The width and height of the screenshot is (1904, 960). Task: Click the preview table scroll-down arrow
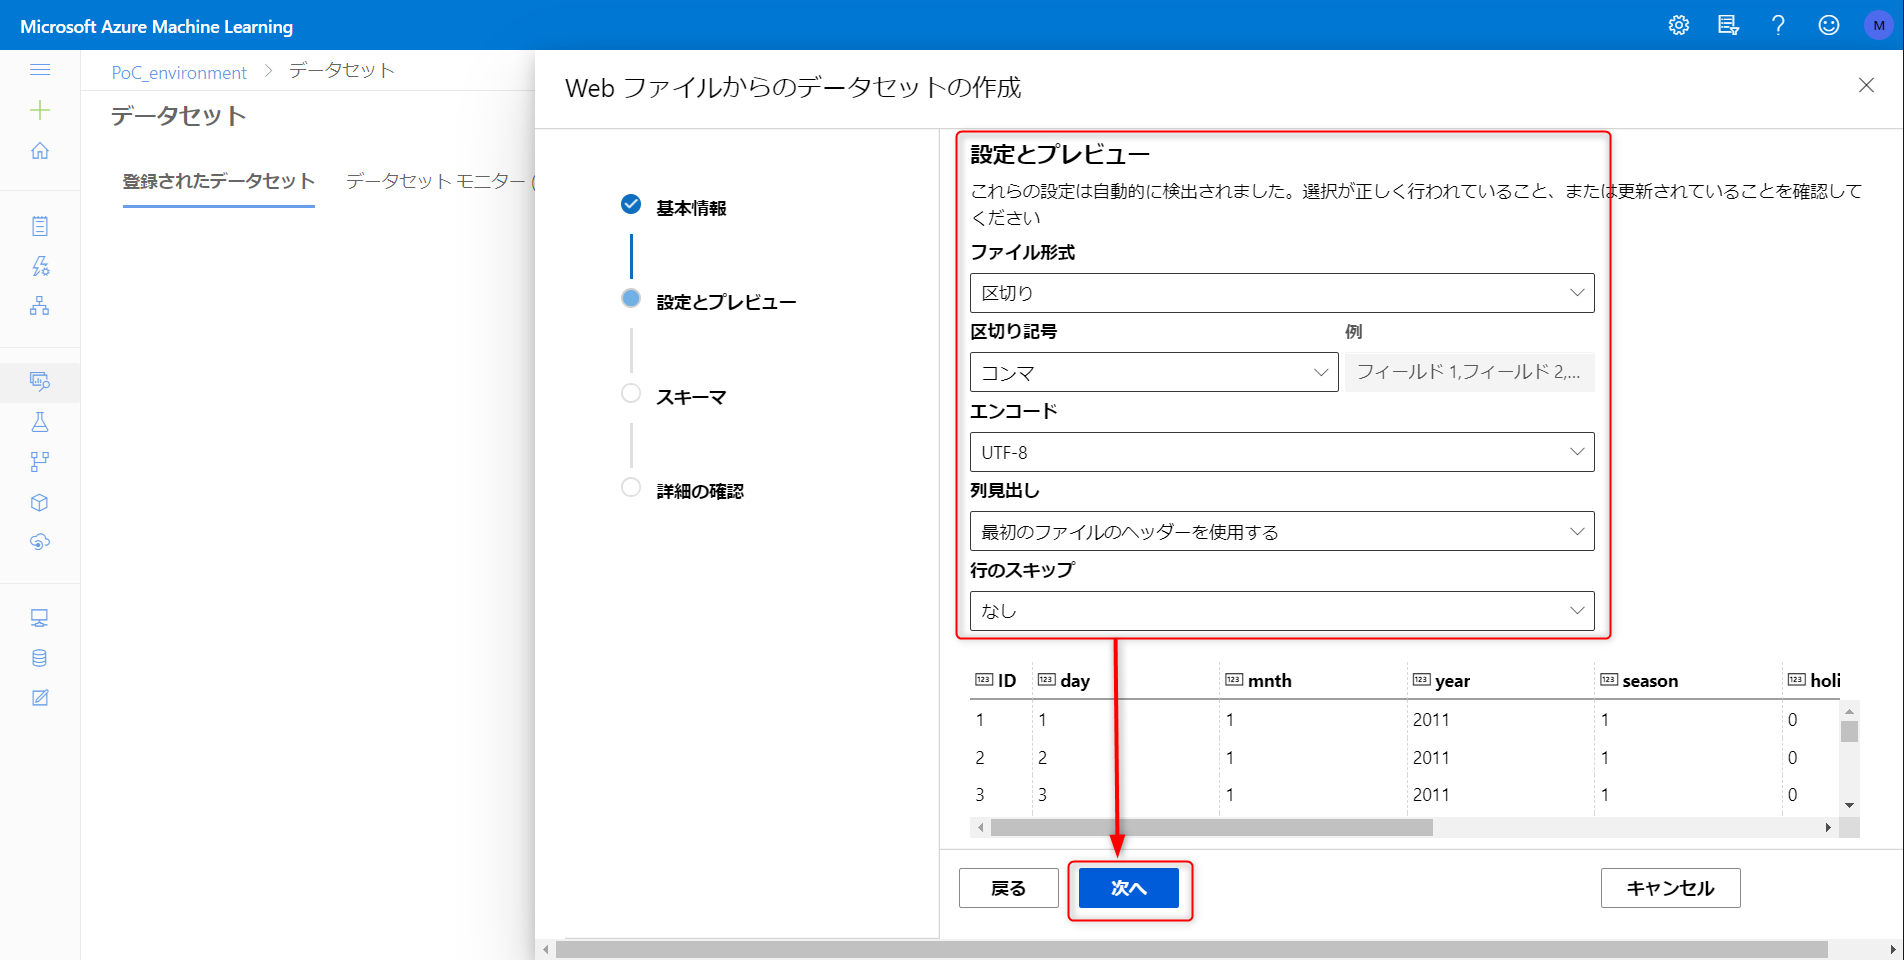[1850, 805]
